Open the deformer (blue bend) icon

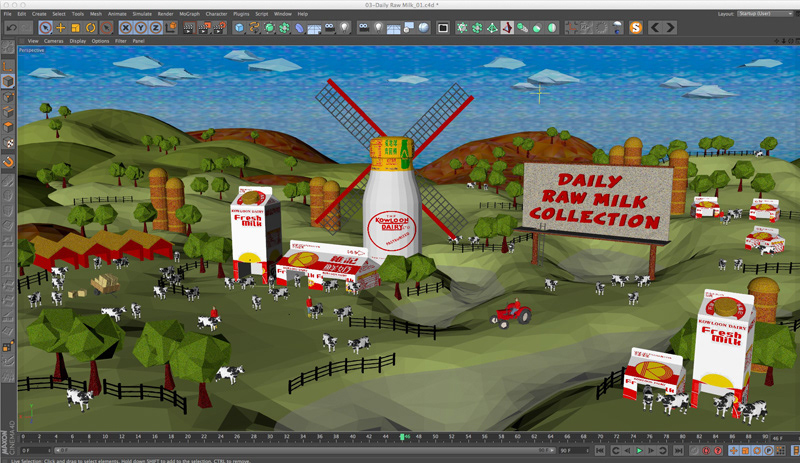click(299, 28)
